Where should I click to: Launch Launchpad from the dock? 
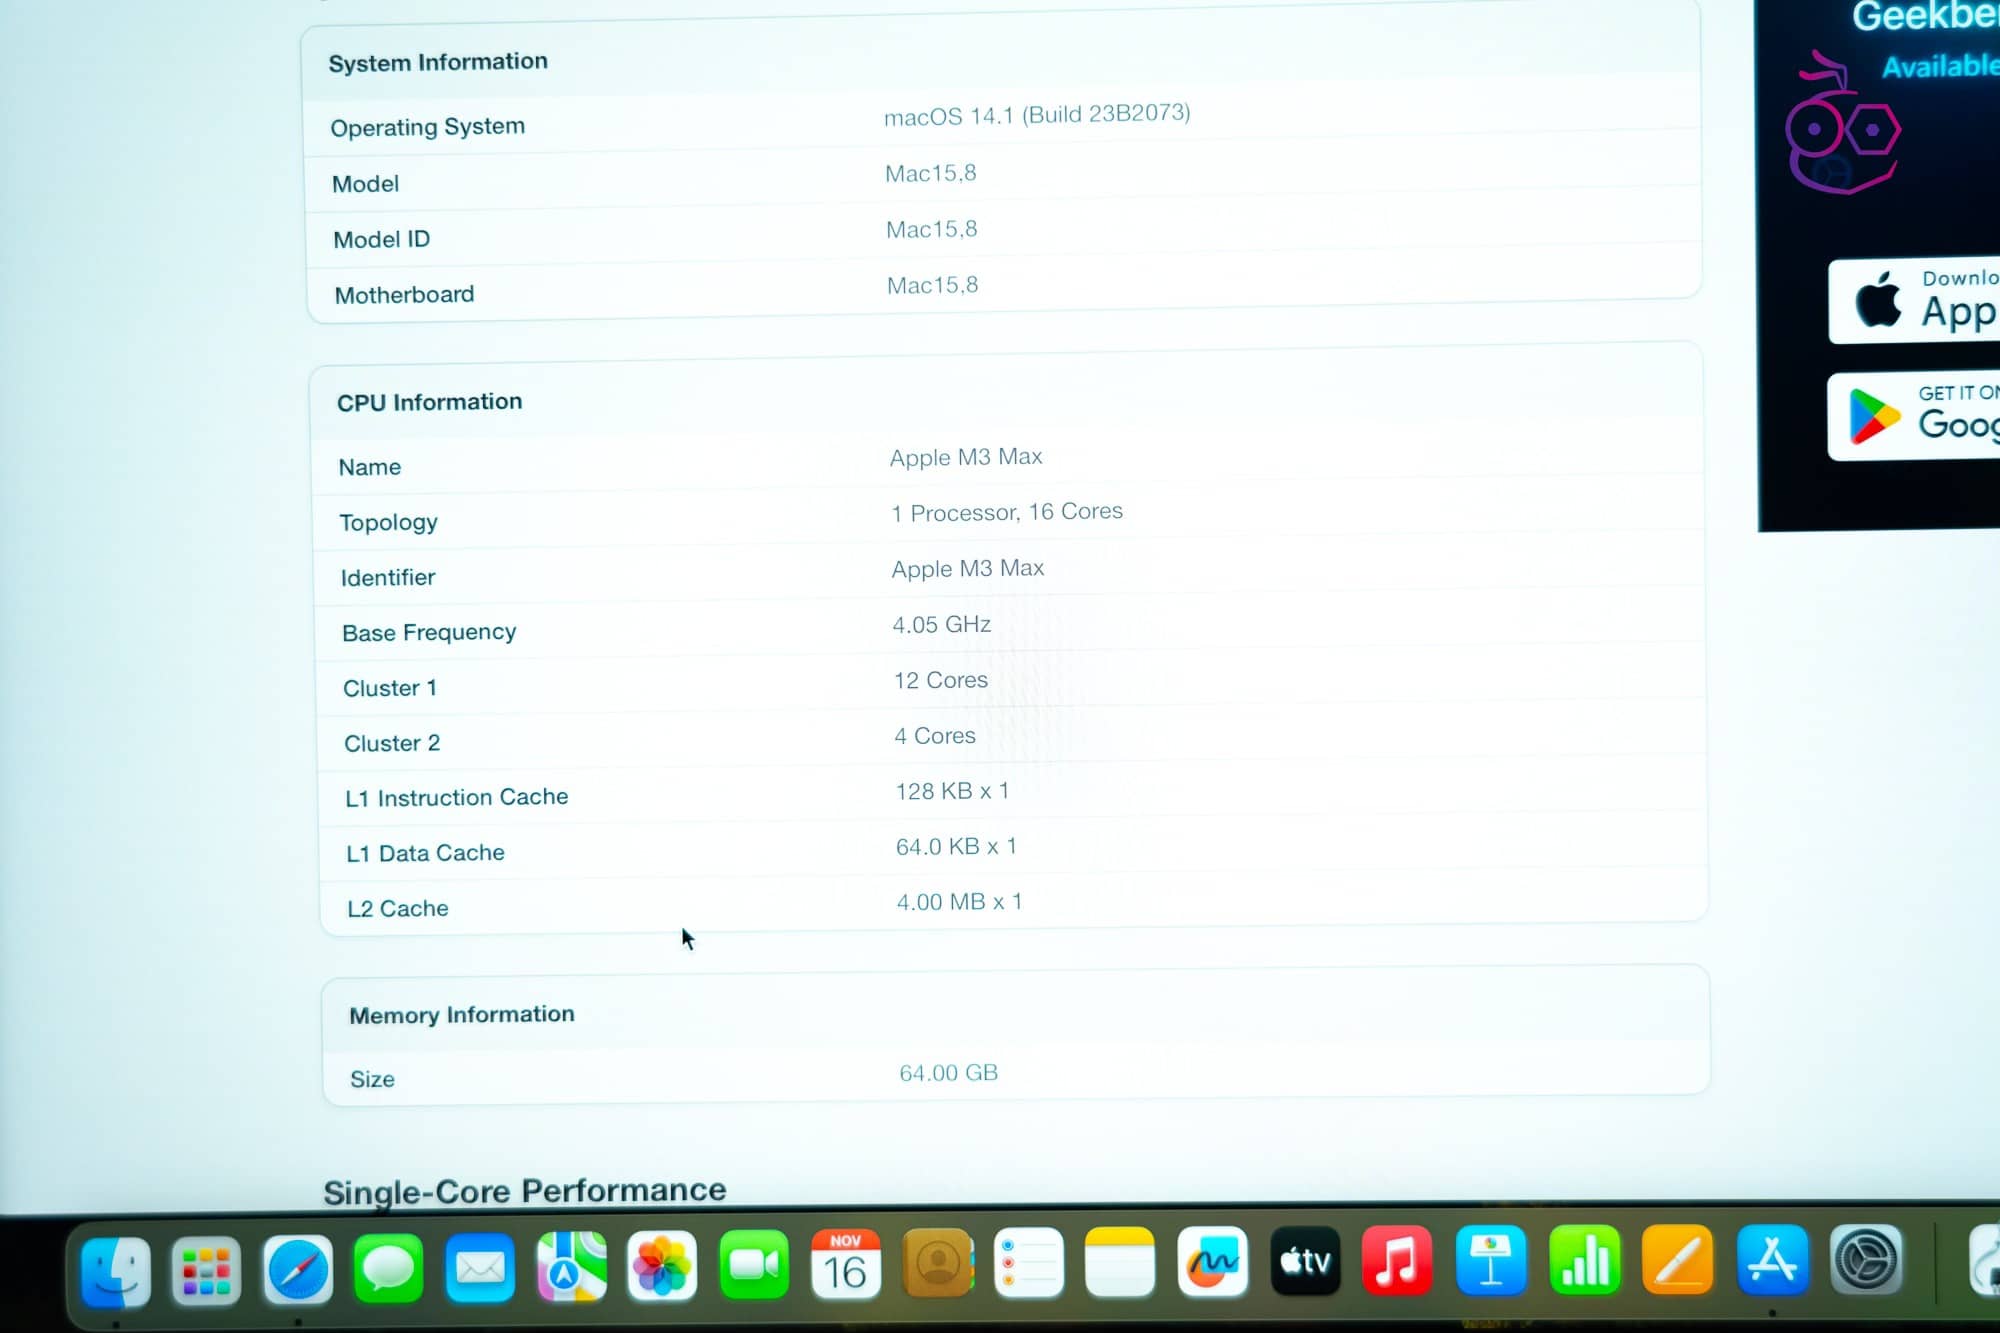(206, 1271)
